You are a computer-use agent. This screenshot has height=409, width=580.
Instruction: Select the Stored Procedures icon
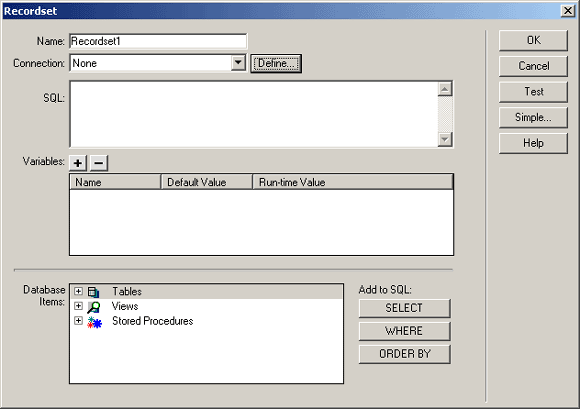(94, 322)
